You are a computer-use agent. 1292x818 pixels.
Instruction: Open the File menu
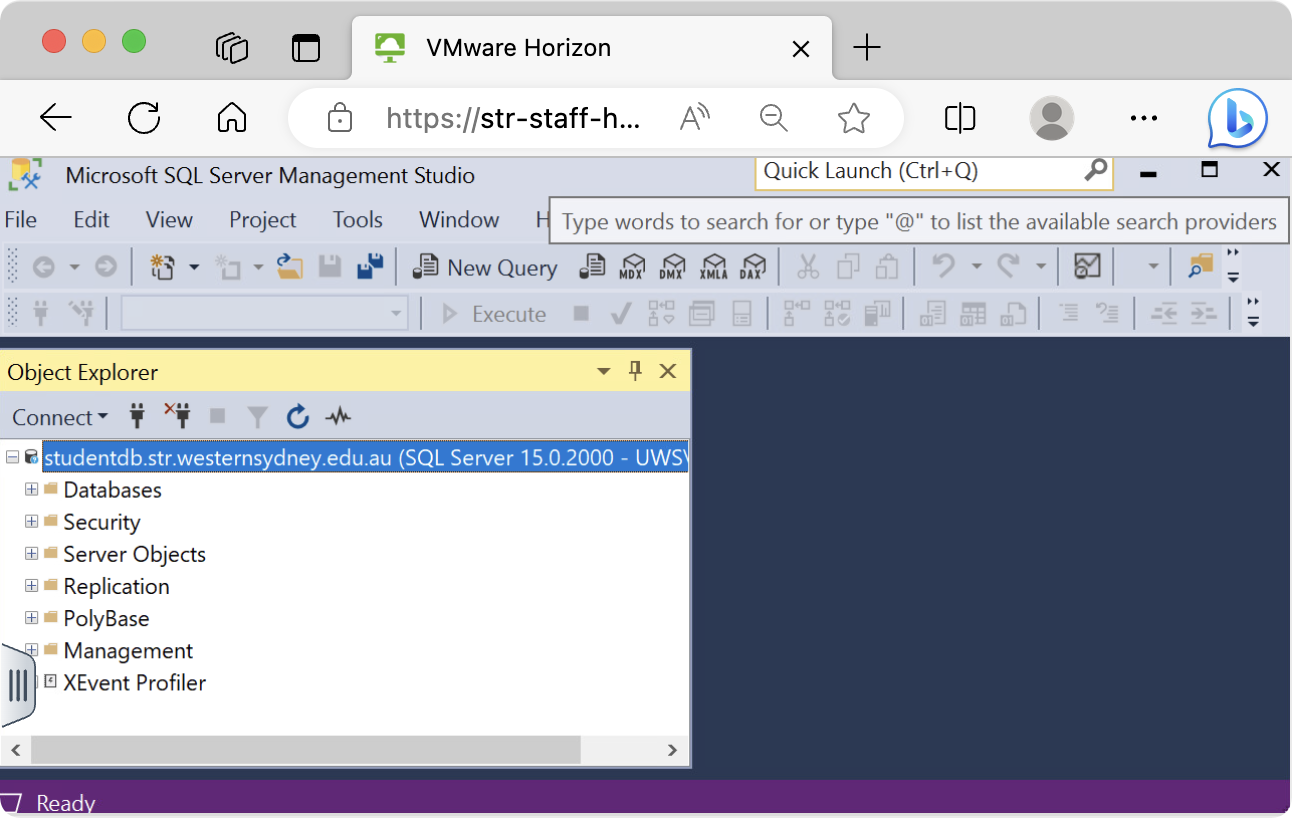click(21, 219)
